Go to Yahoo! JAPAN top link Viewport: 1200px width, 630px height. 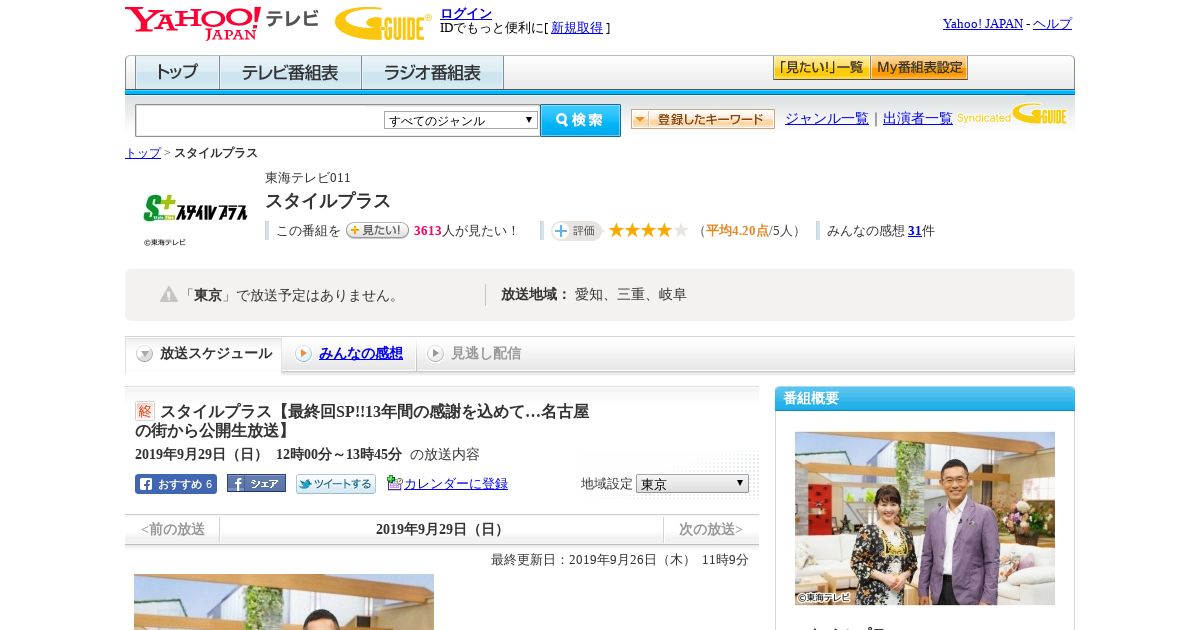pos(982,23)
